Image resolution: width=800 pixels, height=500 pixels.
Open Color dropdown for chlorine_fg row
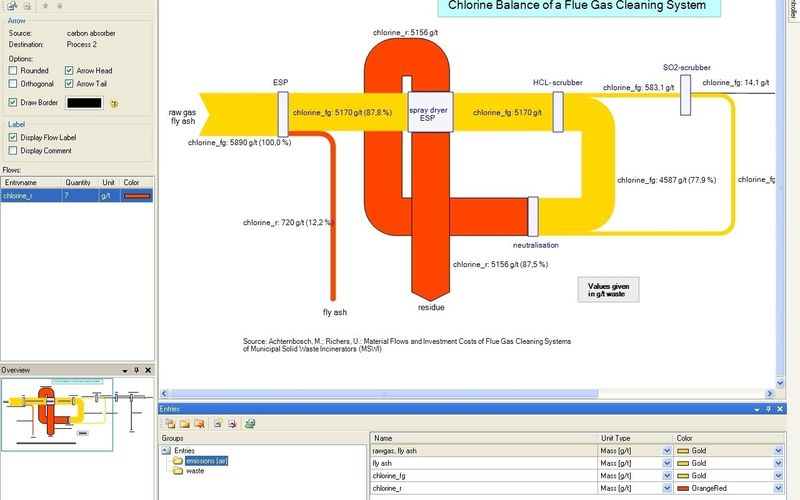coord(778,476)
